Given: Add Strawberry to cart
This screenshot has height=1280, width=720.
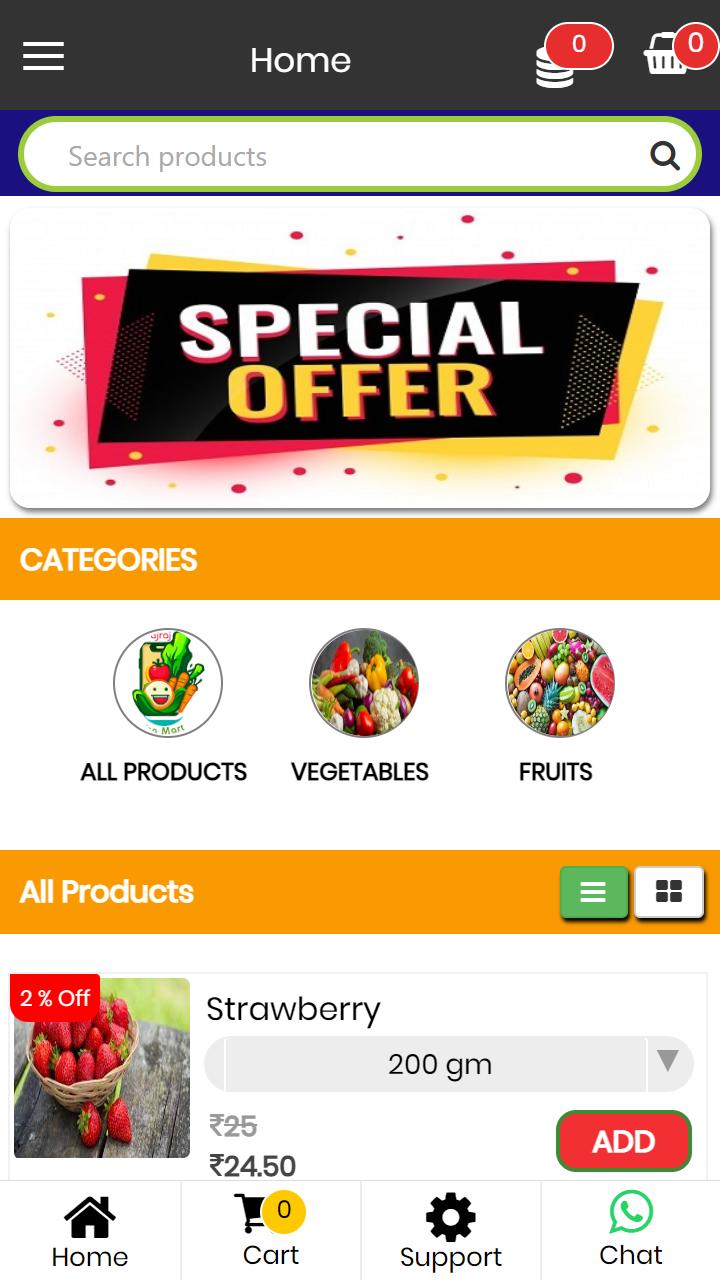Looking at the screenshot, I should 624,1141.
